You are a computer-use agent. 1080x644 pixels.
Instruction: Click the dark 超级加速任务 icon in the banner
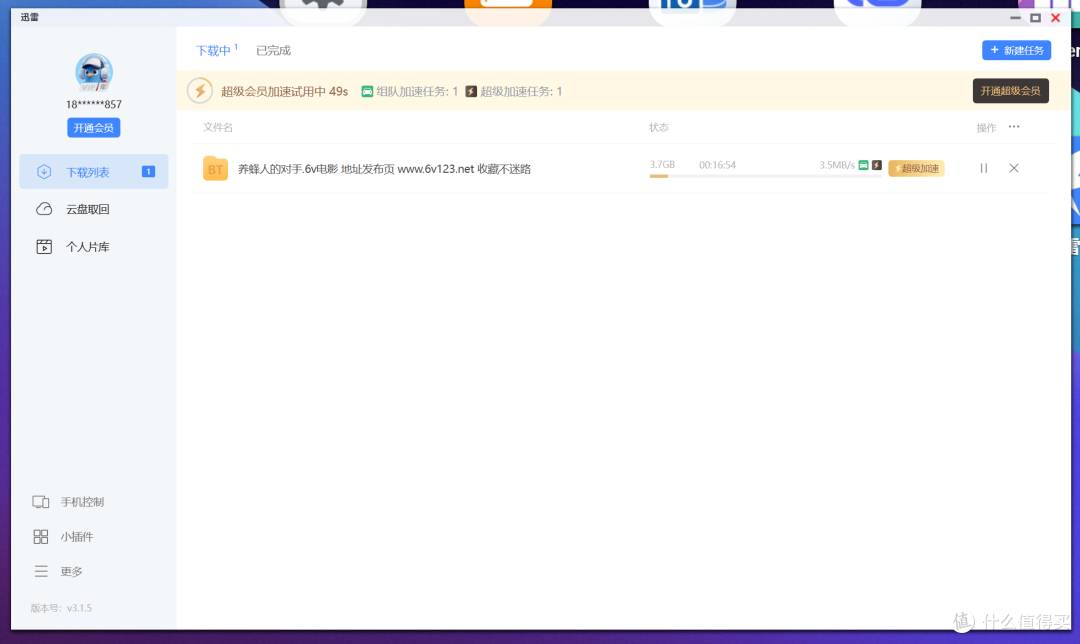[x=471, y=92]
